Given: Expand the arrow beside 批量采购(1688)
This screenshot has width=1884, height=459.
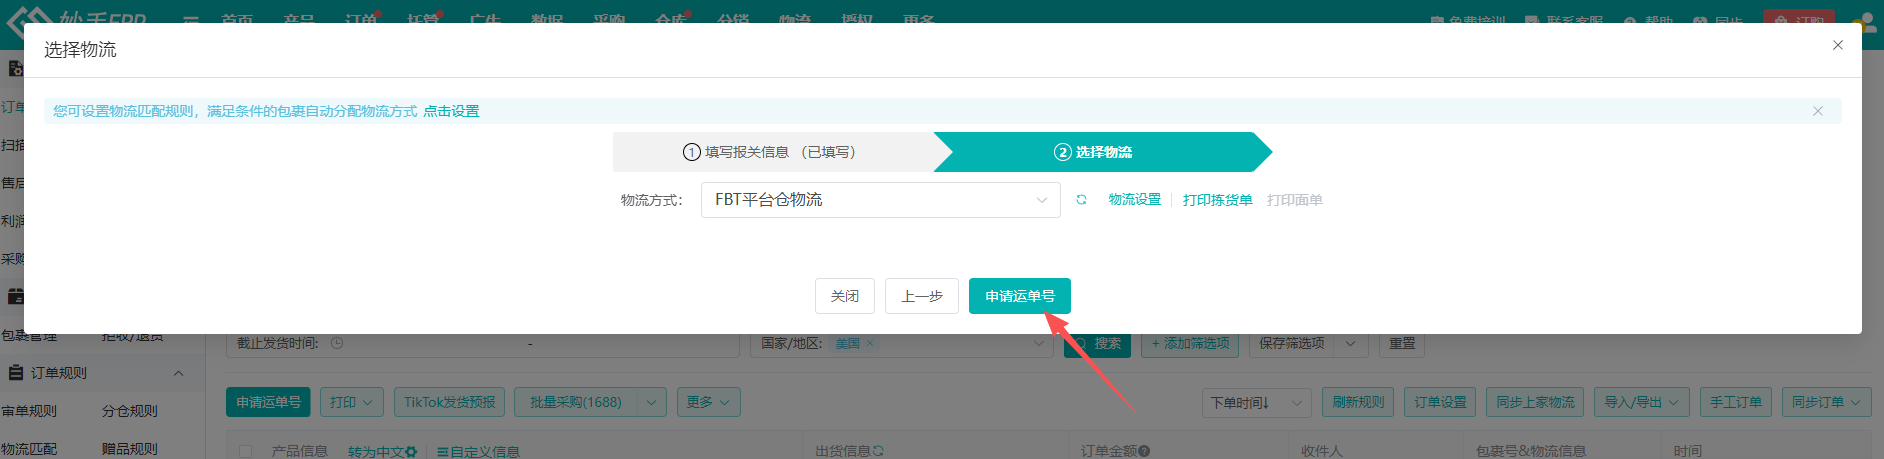Looking at the screenshot, I should pyautogui.click(x=651, y=402).
